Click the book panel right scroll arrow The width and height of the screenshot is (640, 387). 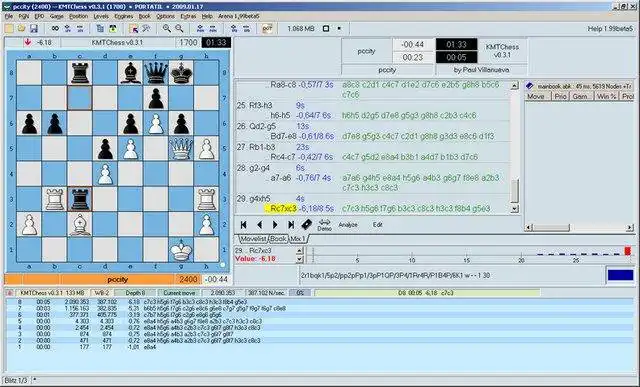[x=630, y=228]
